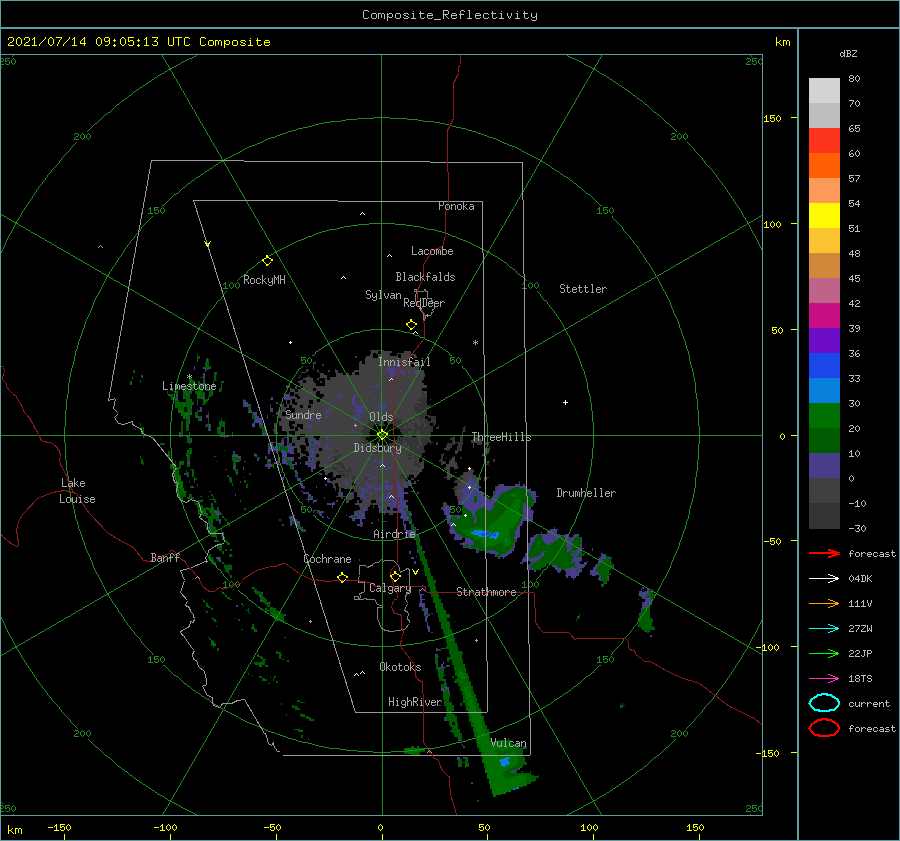Click the Innisfail city label
The width and height of the screenshot is (900, 841).
coord(404,362)
